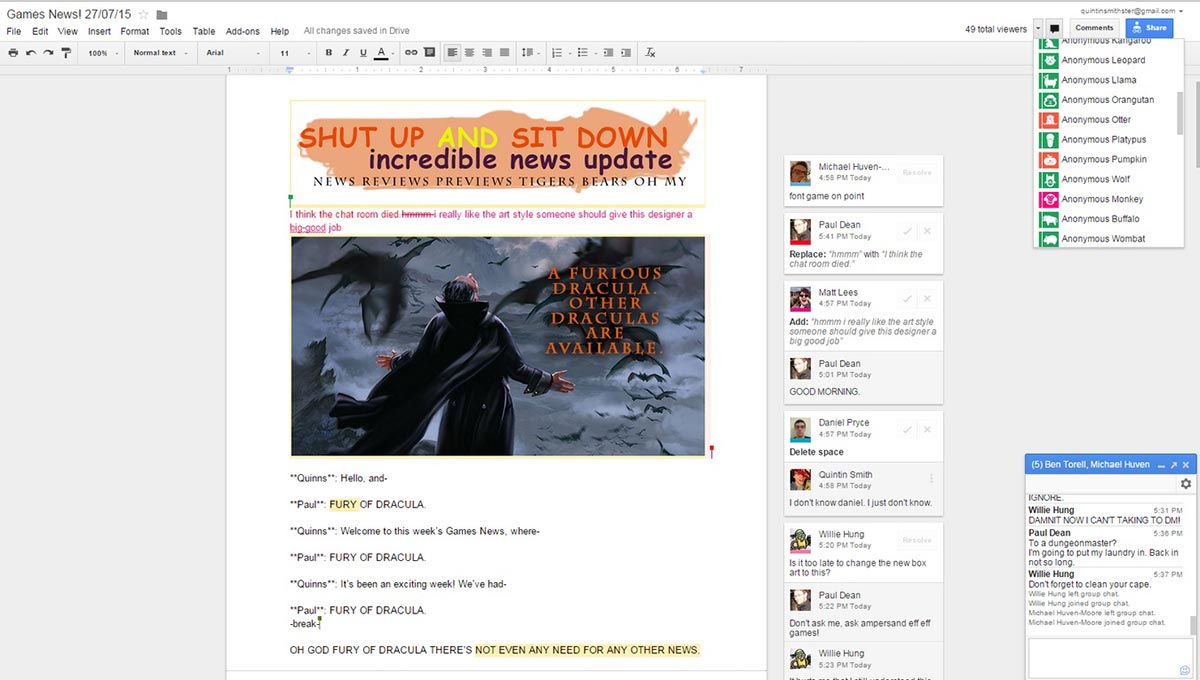Click the viewers list scrollbar
1200x680 pixels.
[x=1181, y=112]
